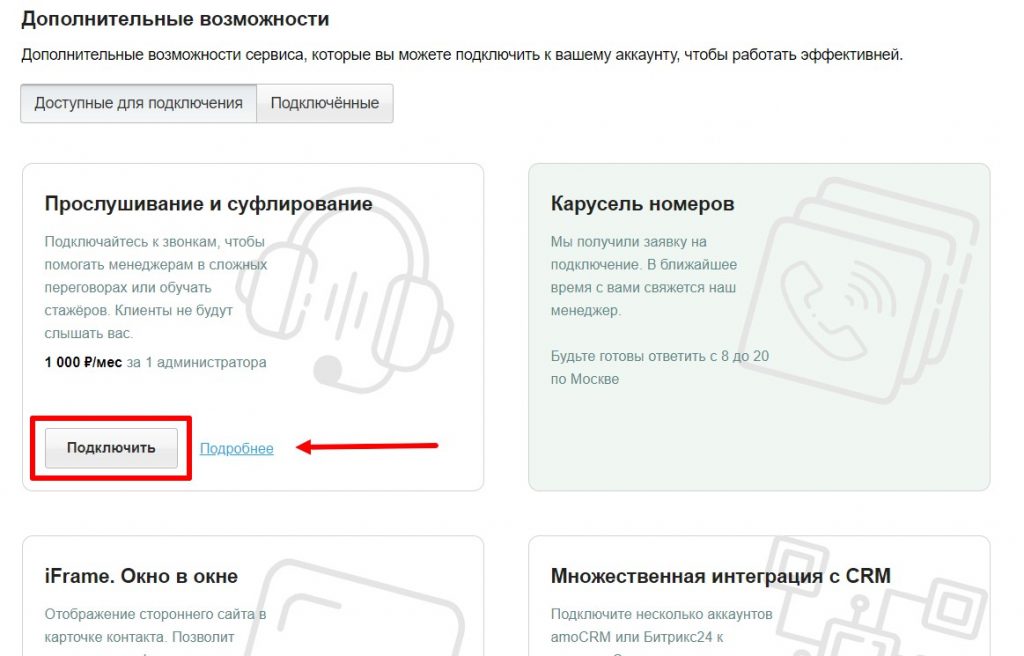Open the Подключённые tab
1024x656 pixels.
(324, 103)
